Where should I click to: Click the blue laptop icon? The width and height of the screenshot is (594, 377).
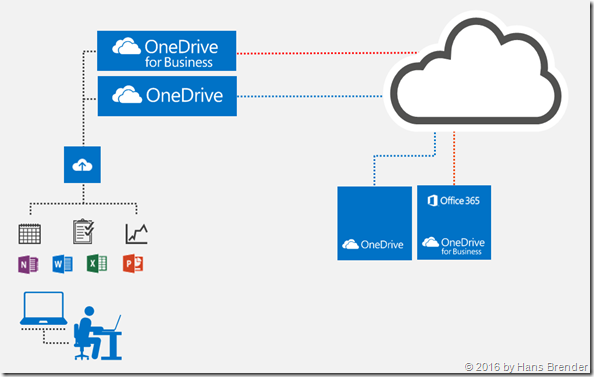44,308
